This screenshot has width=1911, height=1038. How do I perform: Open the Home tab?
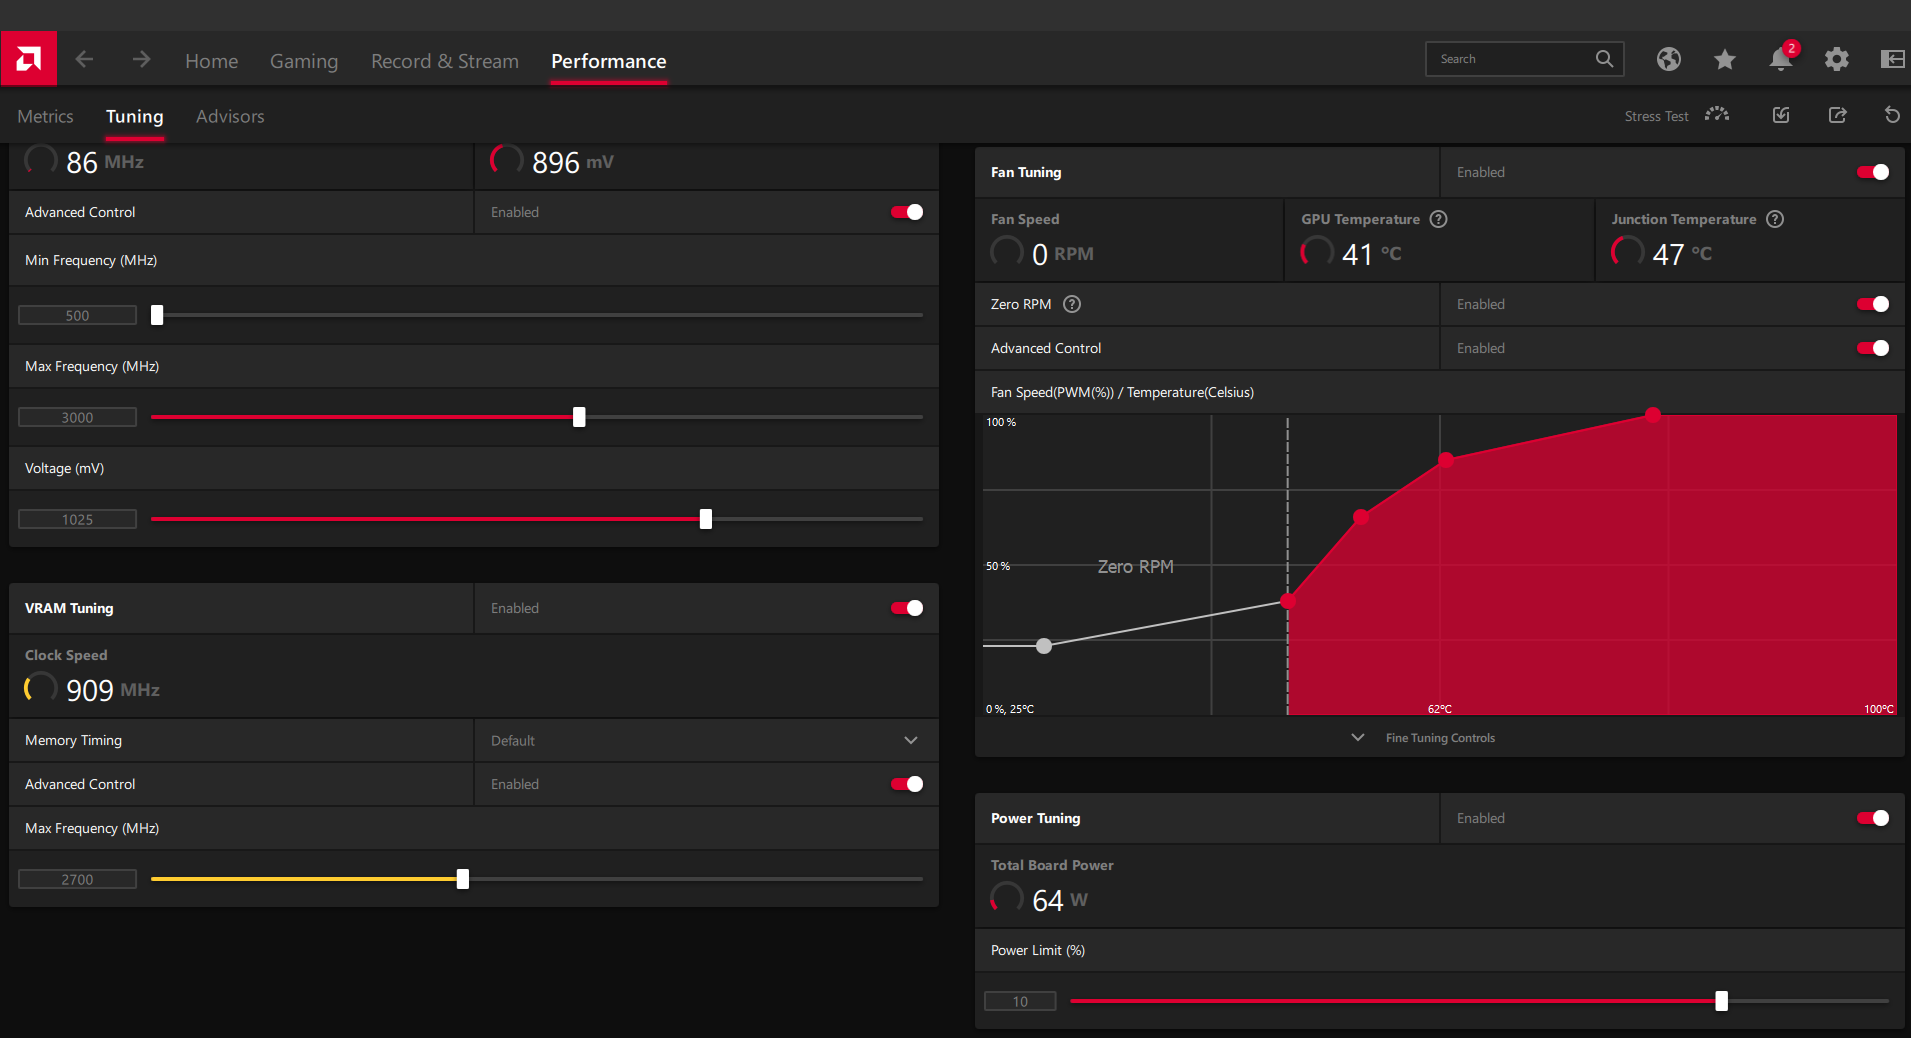tap(211, 61)
